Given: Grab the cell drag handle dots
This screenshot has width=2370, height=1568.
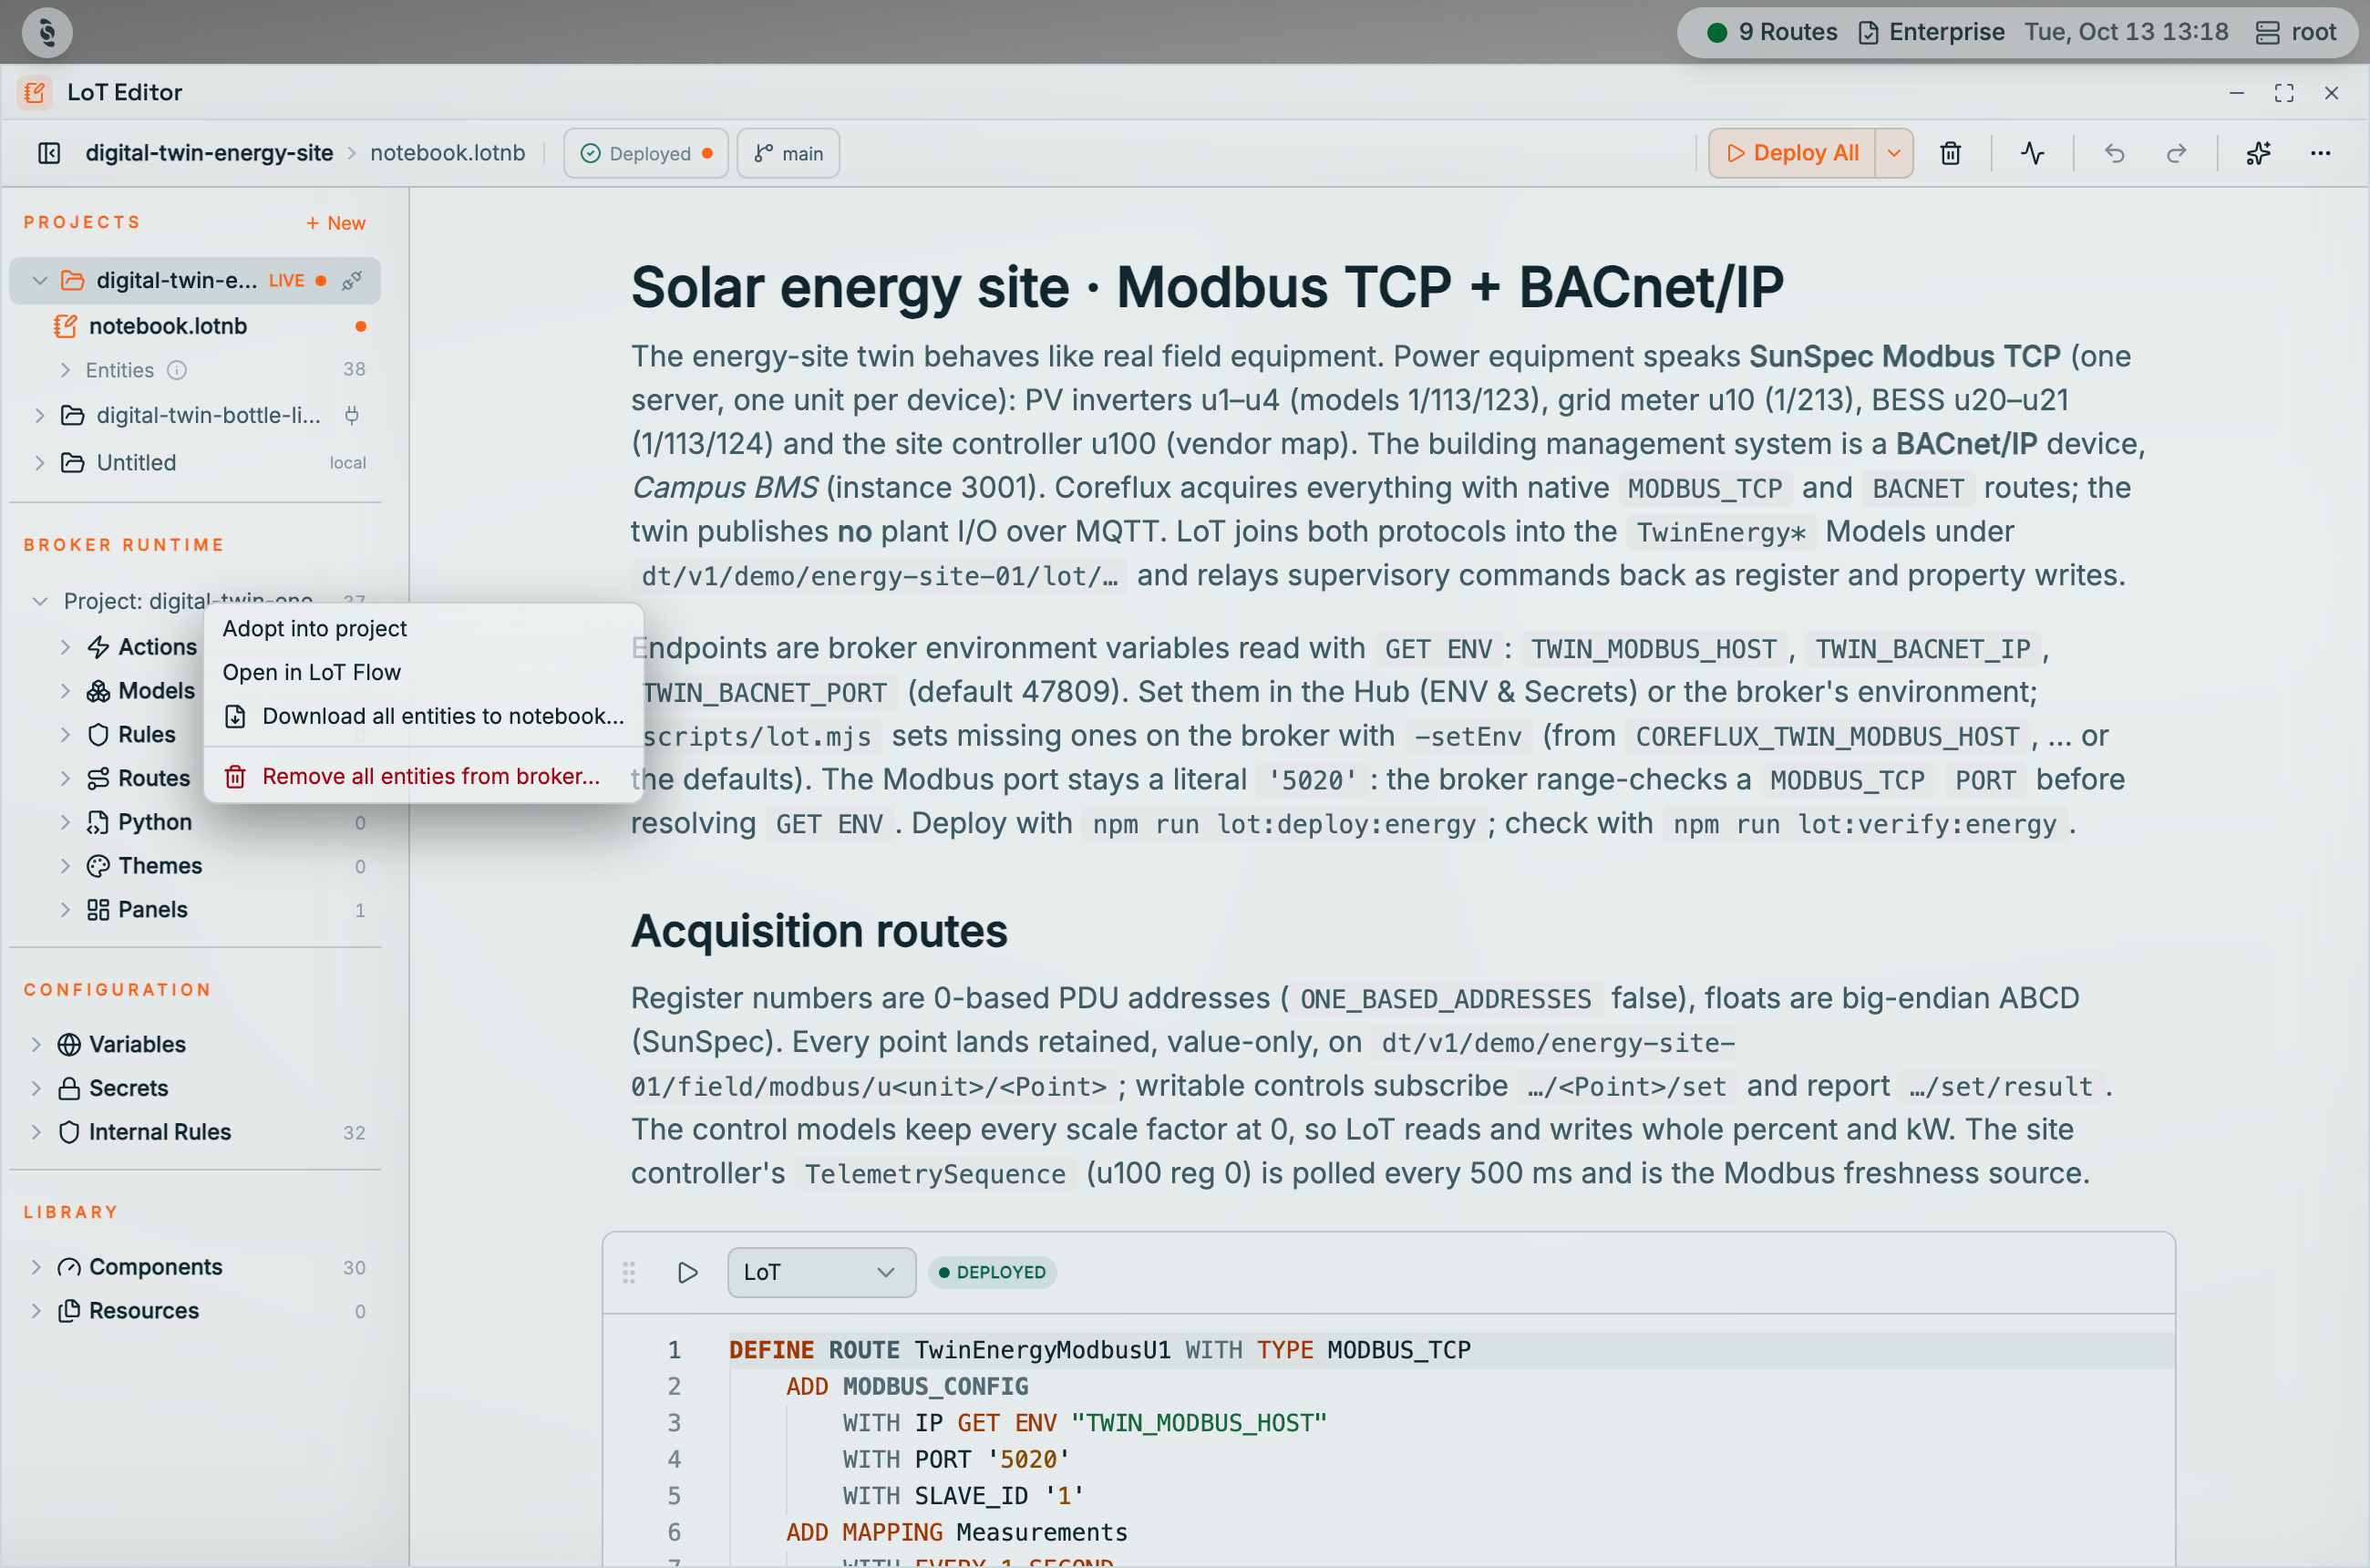Looking at the screenshot, I should 629,1272.
